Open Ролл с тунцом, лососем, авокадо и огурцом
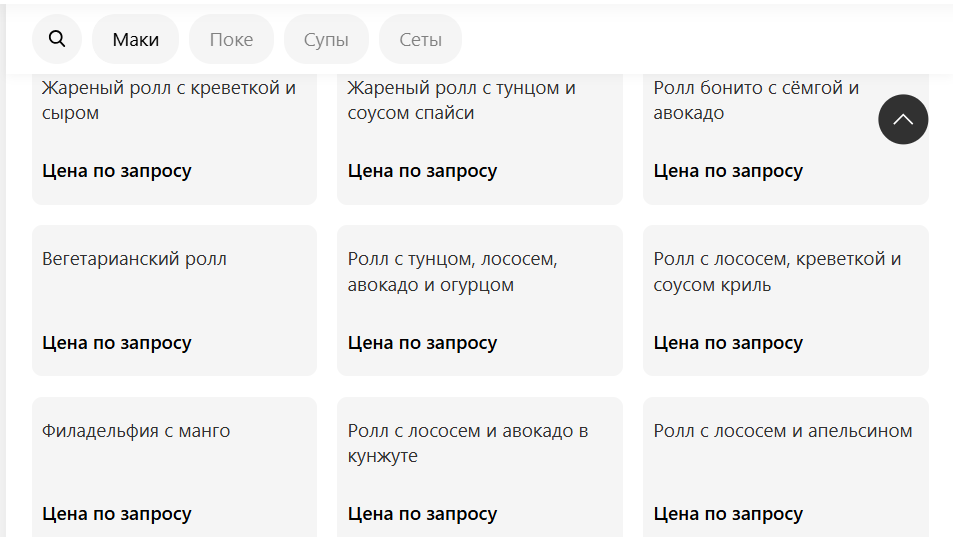This screenshot has height=537, width=953. (x=453, y=272)
